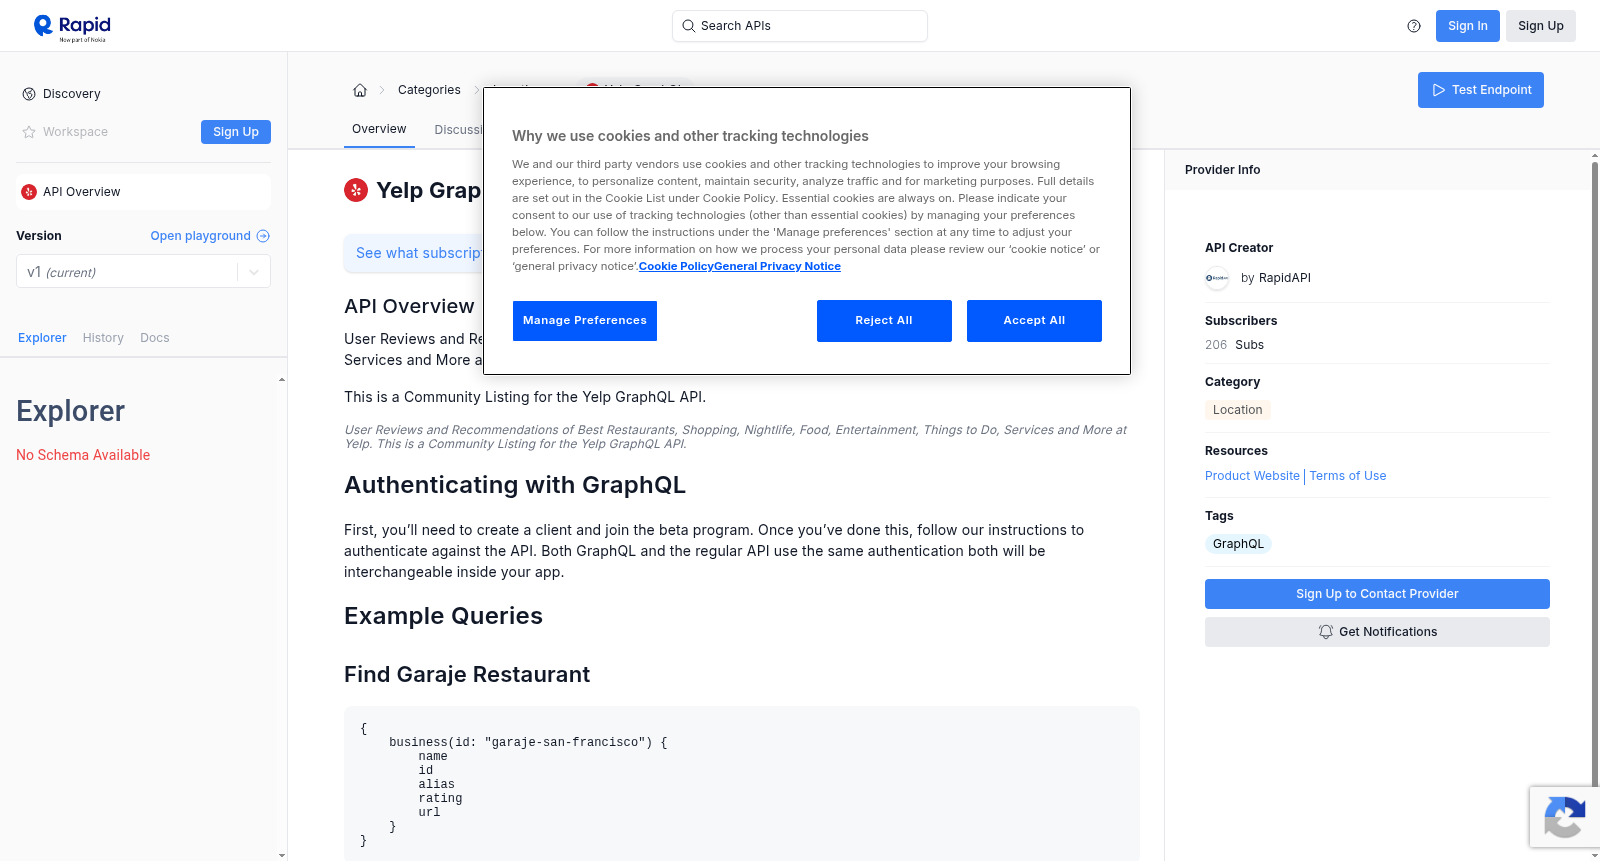Click the down arrow of Explorer panel scrollbar
Viewport: 1600px width, 861px height.
282,855
